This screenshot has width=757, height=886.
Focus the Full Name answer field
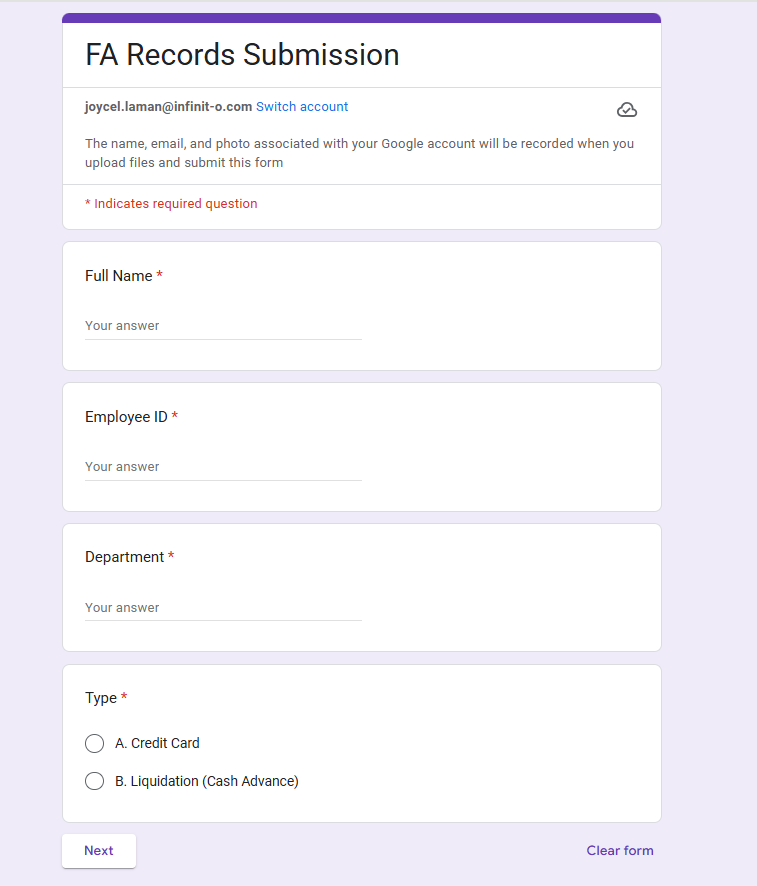pos(223,326)
